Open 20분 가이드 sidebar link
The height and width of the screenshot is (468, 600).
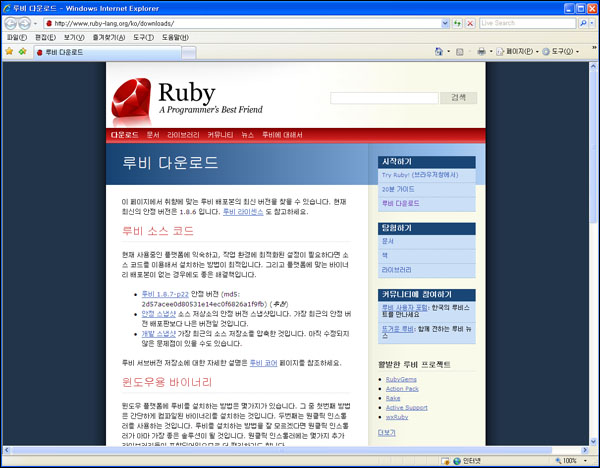pos(398,189)
